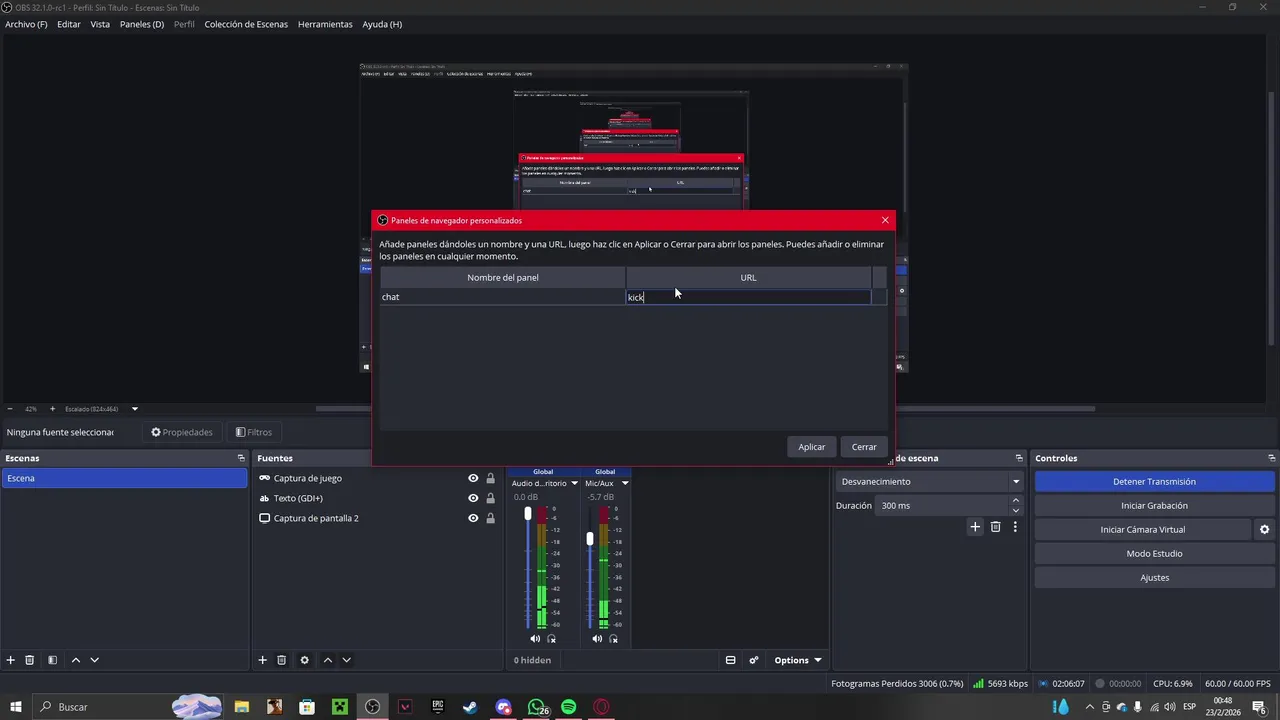The image size is (1280, 720).
Task: Open Steam from the taskbar
Action: pos(470,707)
